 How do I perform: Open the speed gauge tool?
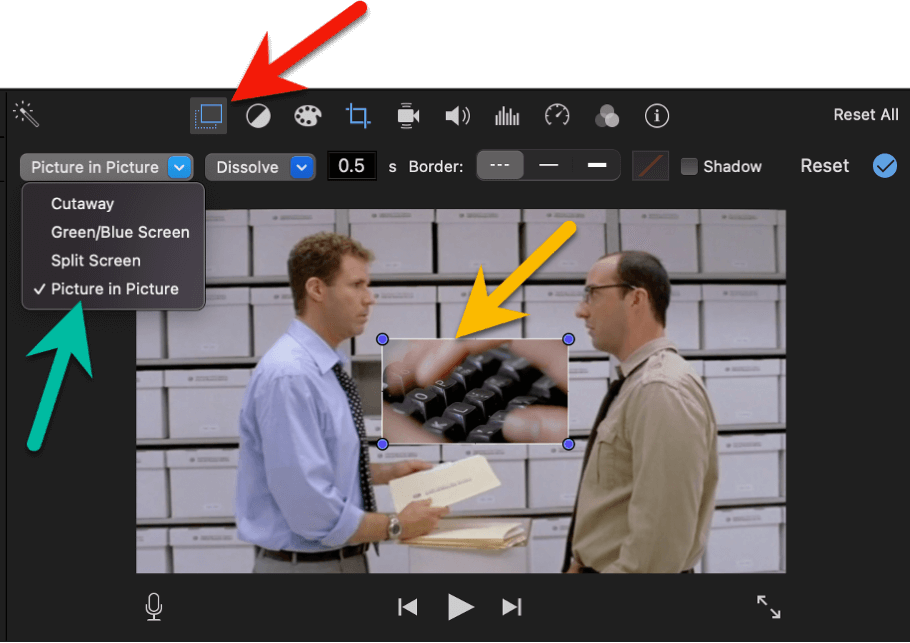[x=557, y=115]
